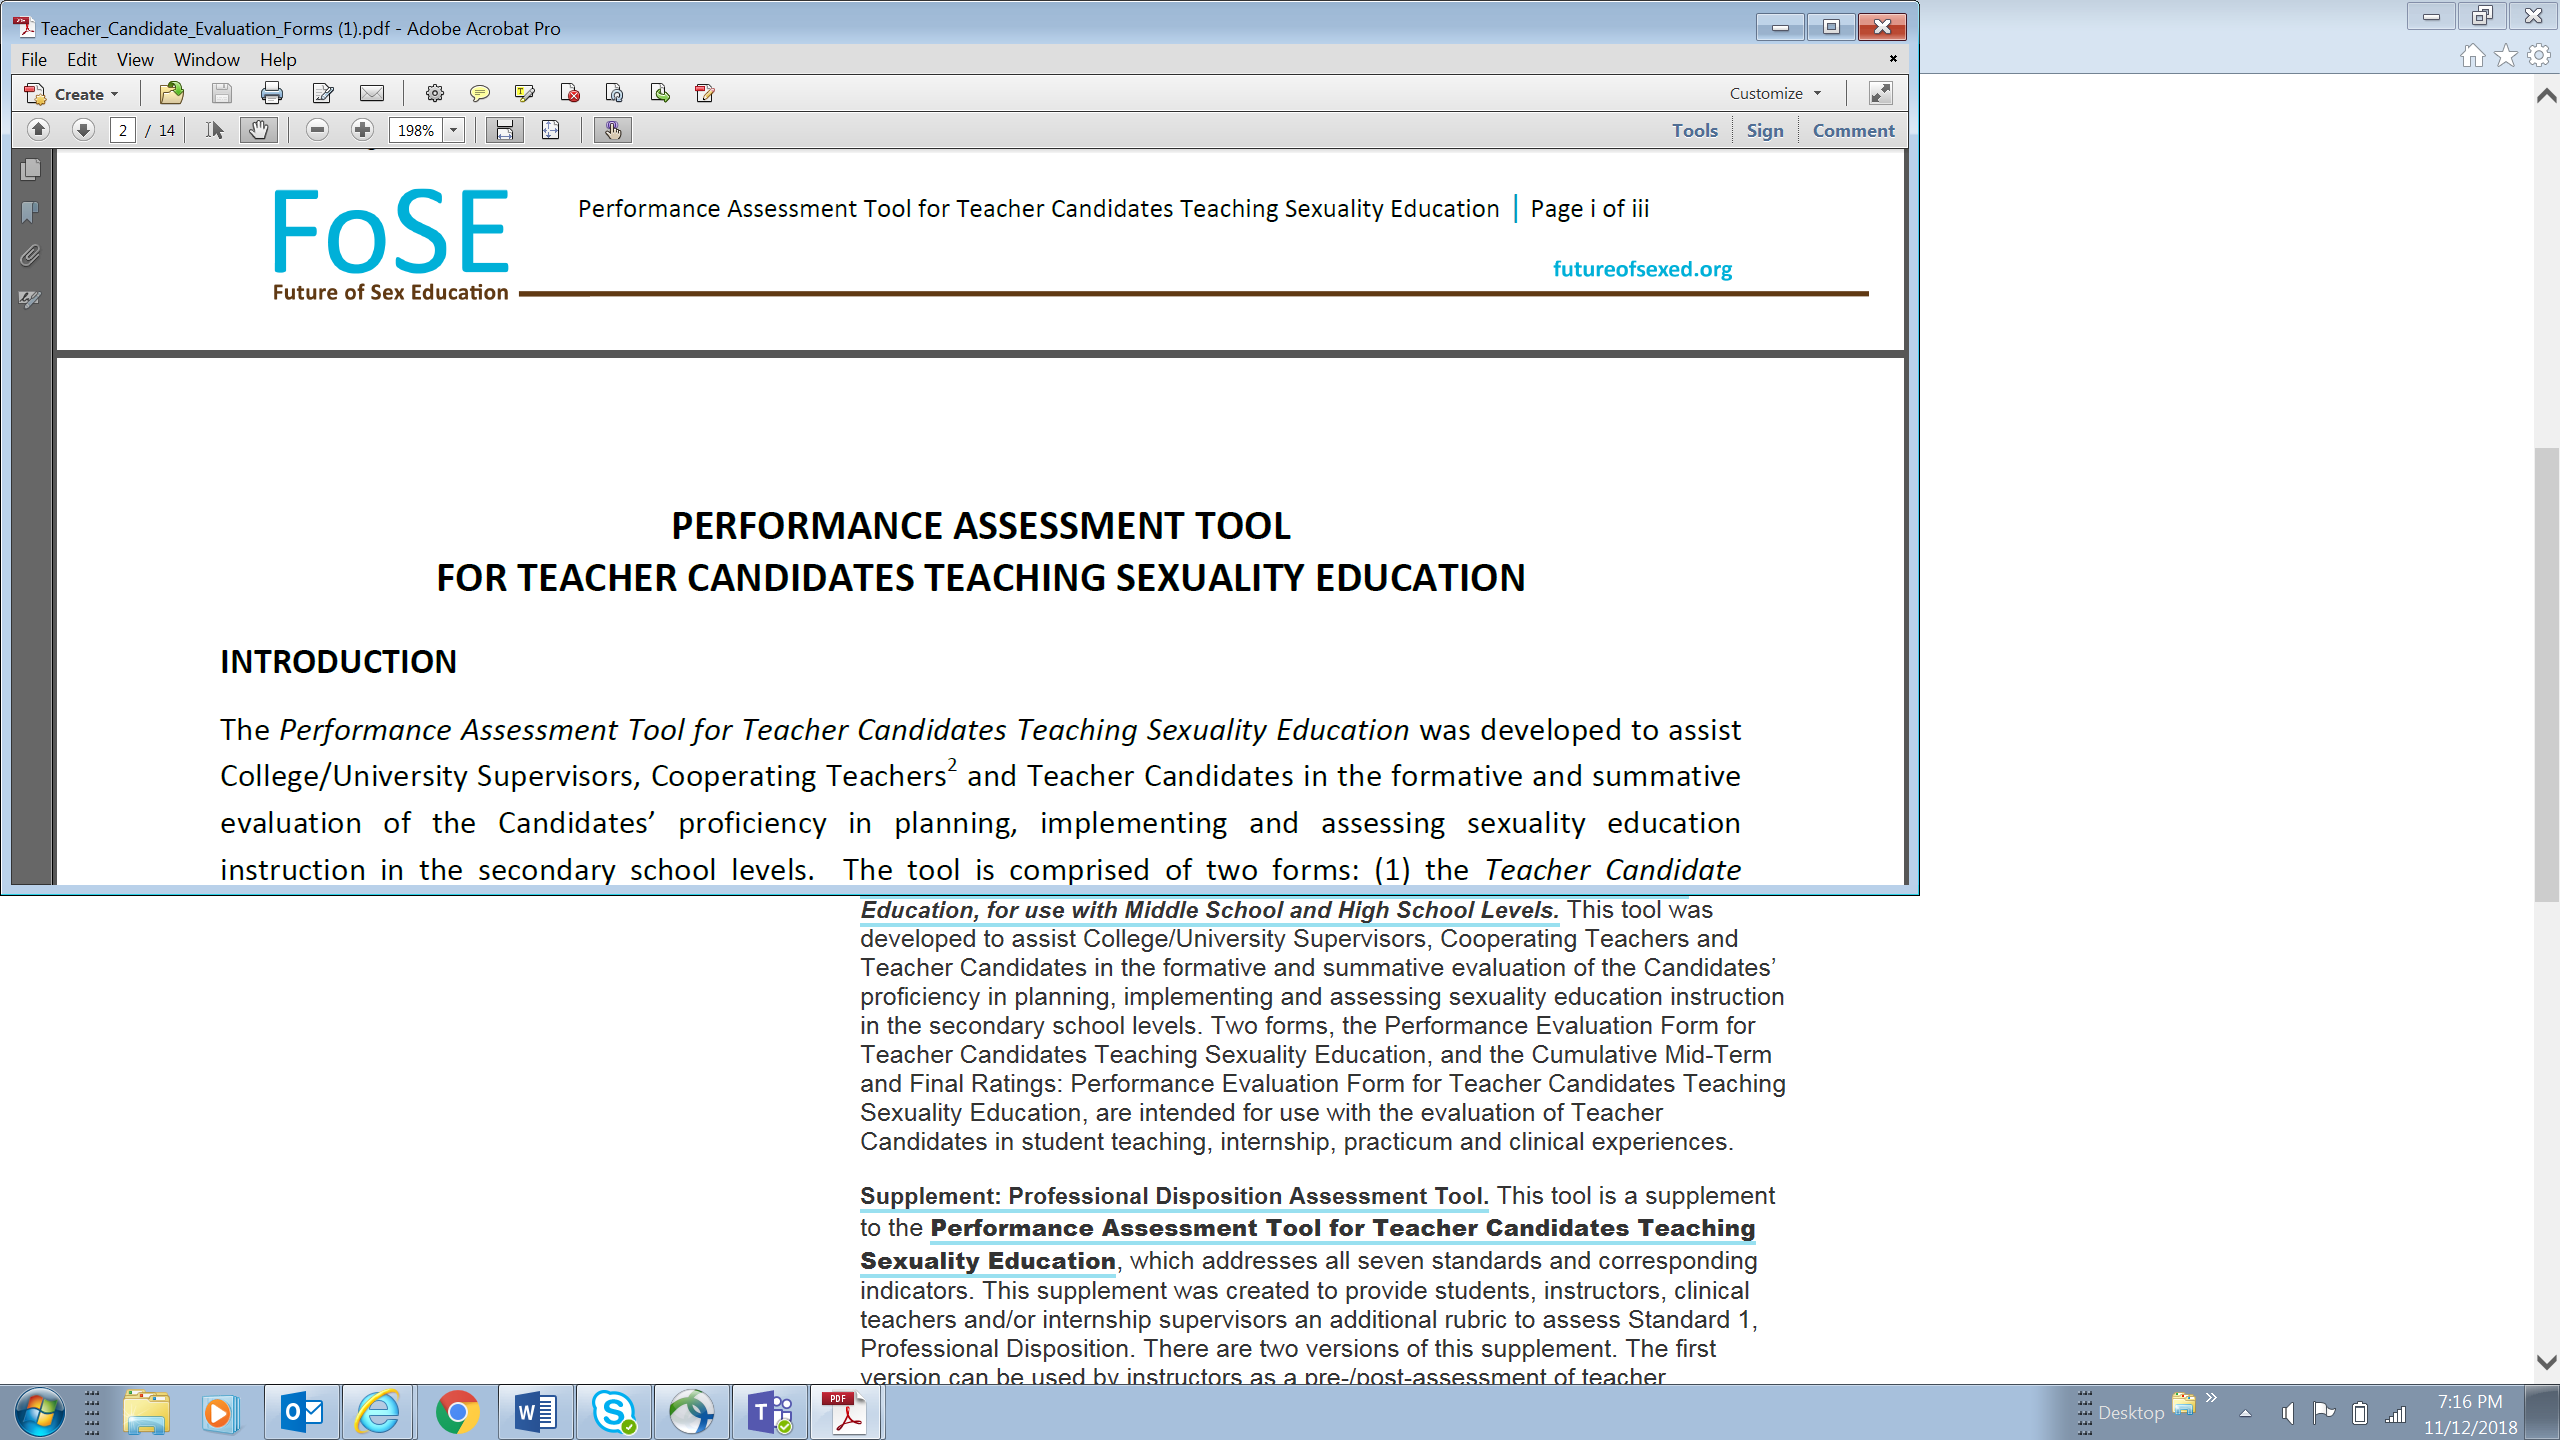Print the document with printer icon
Image resolution: width=2560 pixels, height=1440 pixels.
click(271, 93)
